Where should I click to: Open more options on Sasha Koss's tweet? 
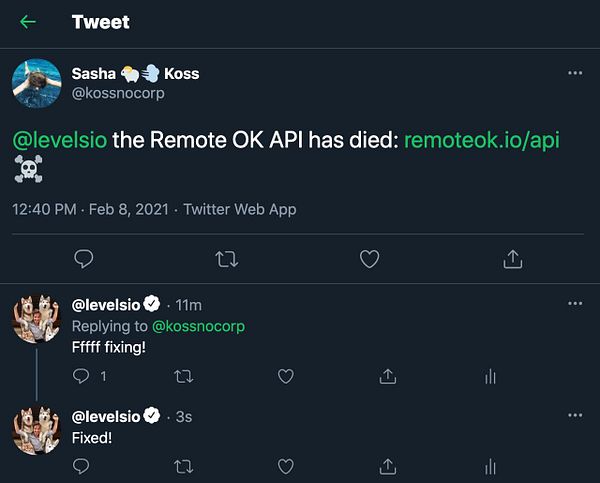pos(574,73)
